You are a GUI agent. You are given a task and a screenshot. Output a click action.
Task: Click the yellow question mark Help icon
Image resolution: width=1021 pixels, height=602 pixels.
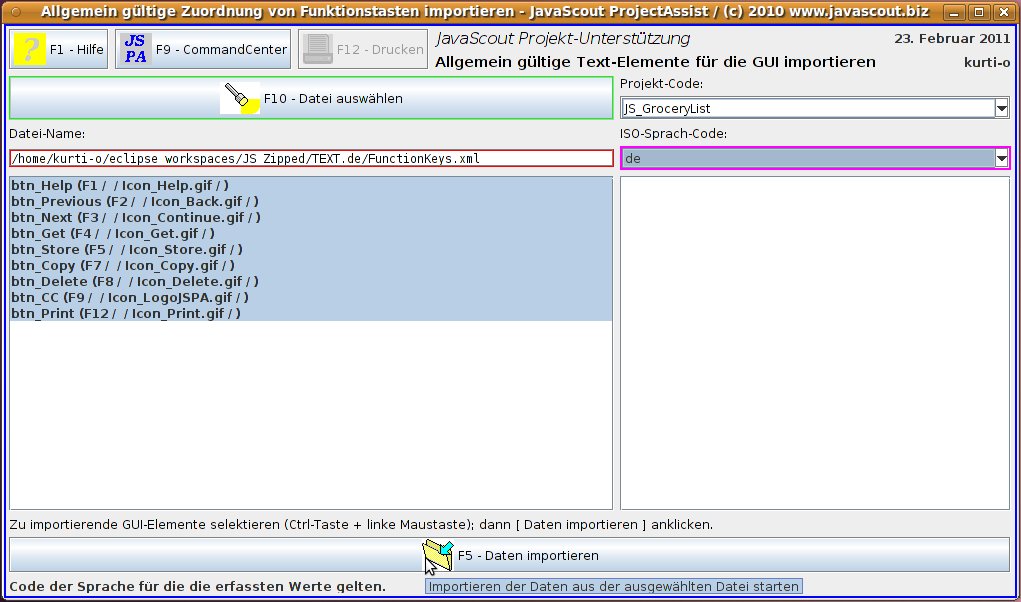[29, 49]
